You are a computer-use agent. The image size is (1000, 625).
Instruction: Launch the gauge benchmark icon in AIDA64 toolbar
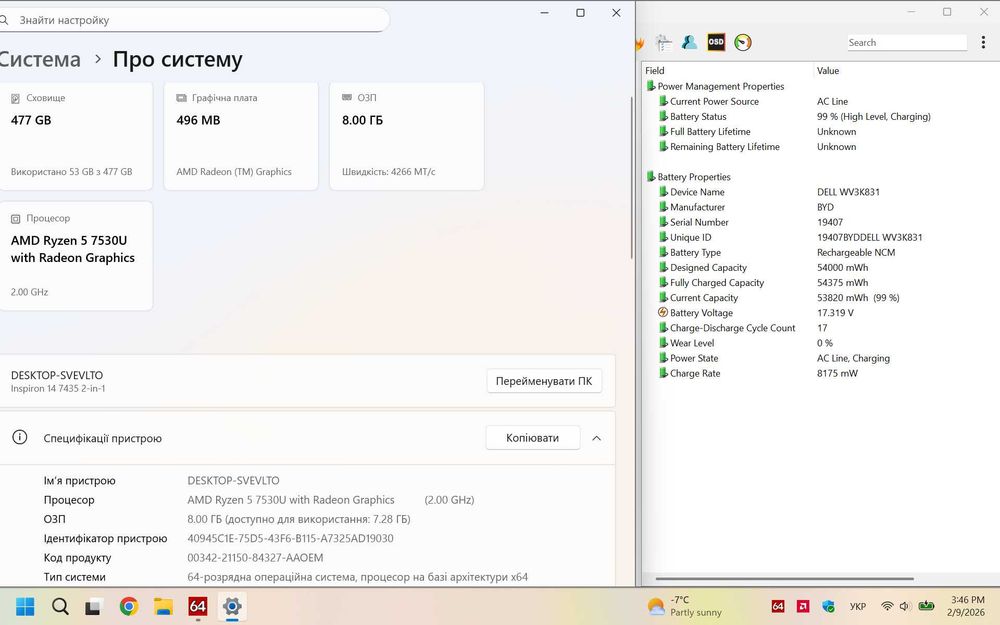[x=743, y=43]
